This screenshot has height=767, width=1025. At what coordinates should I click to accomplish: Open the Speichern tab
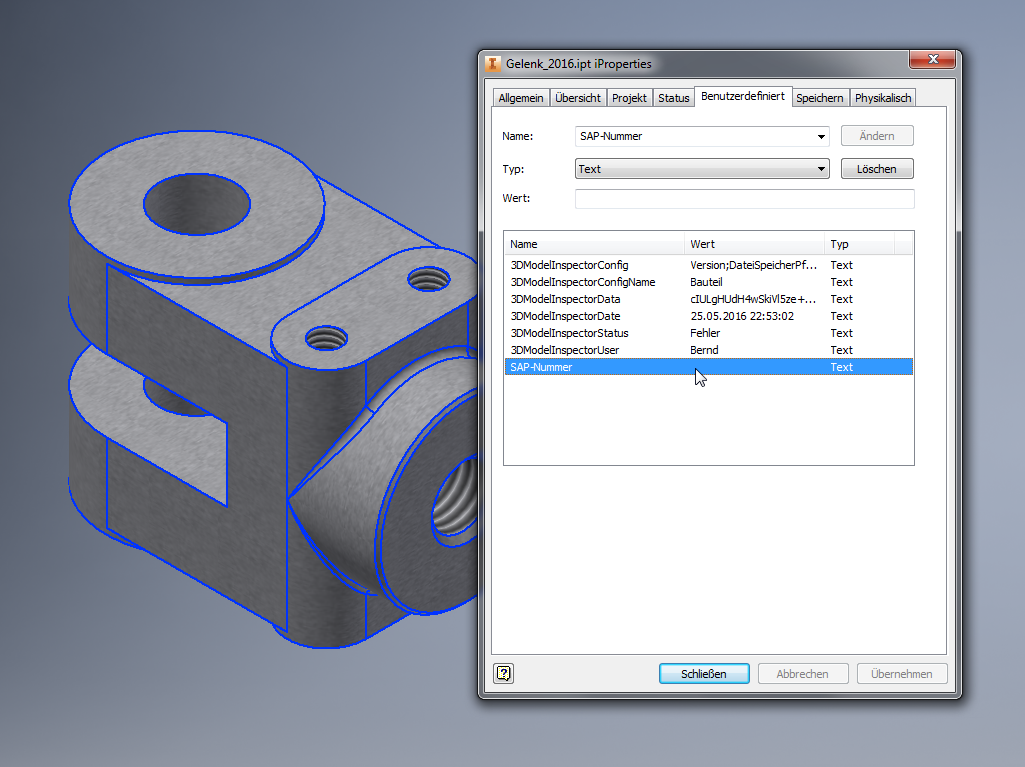(820, 97)
